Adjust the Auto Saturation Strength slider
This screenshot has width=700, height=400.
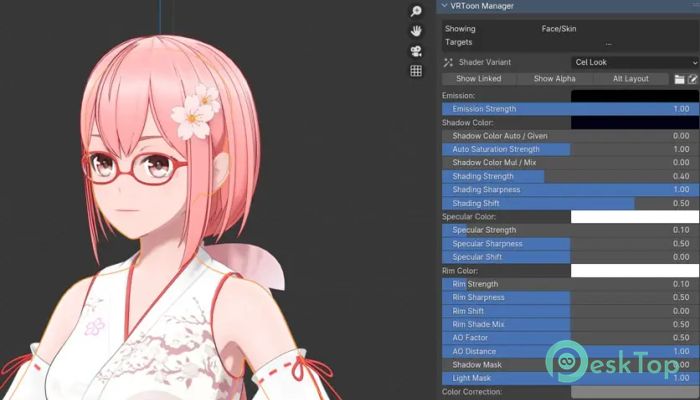tap(571, 149)
